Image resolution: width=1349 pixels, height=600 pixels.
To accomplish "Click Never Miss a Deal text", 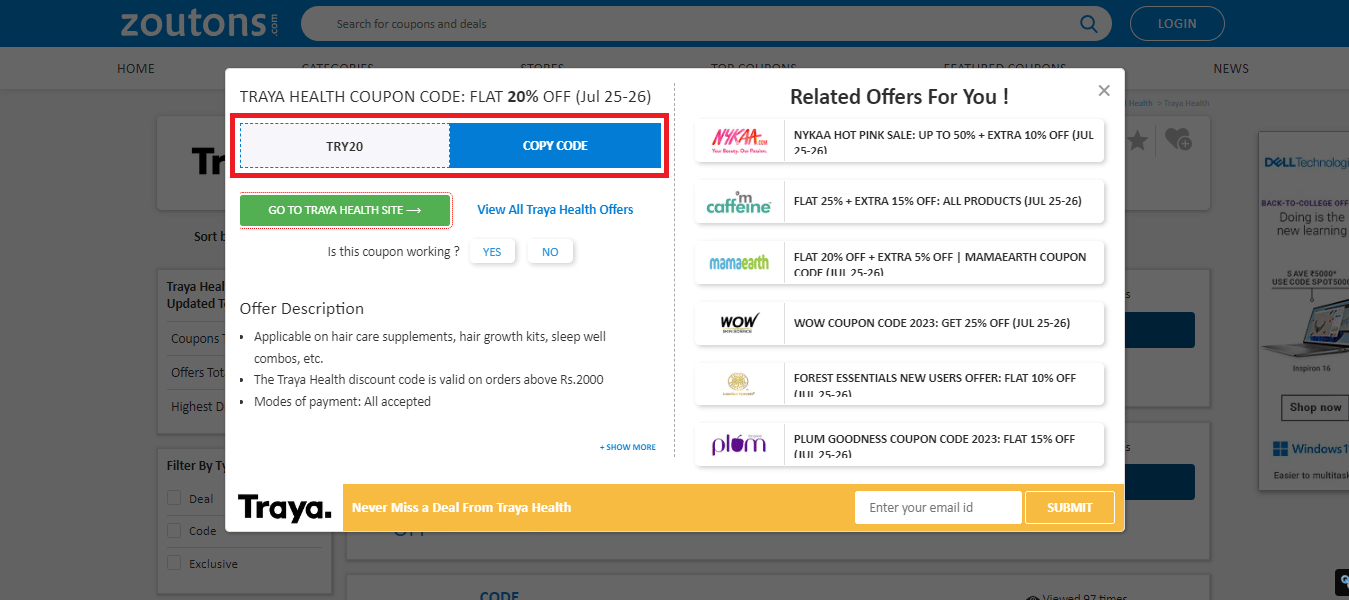I will point(461,507).
